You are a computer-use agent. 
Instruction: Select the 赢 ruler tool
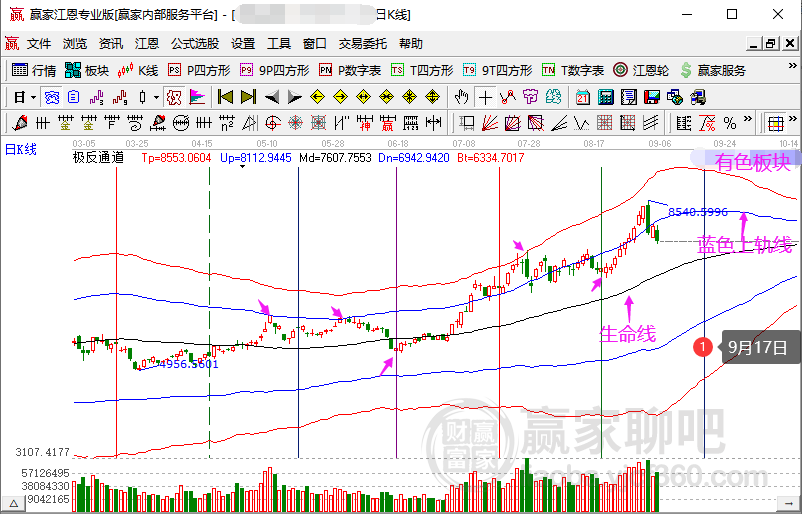(388, 123)
